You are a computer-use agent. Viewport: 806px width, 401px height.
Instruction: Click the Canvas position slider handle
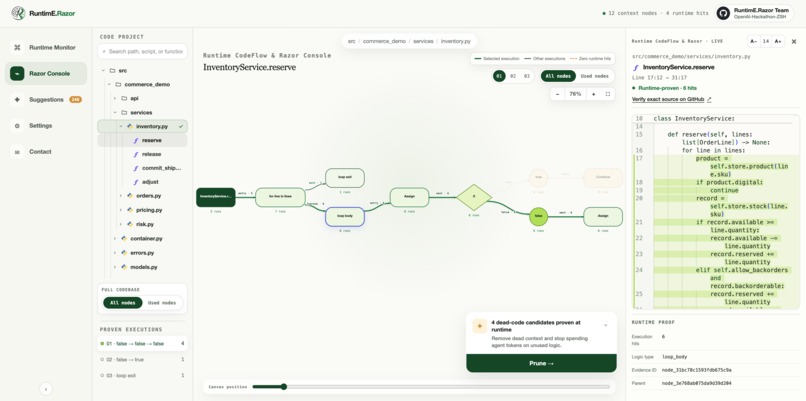(284, 387)
